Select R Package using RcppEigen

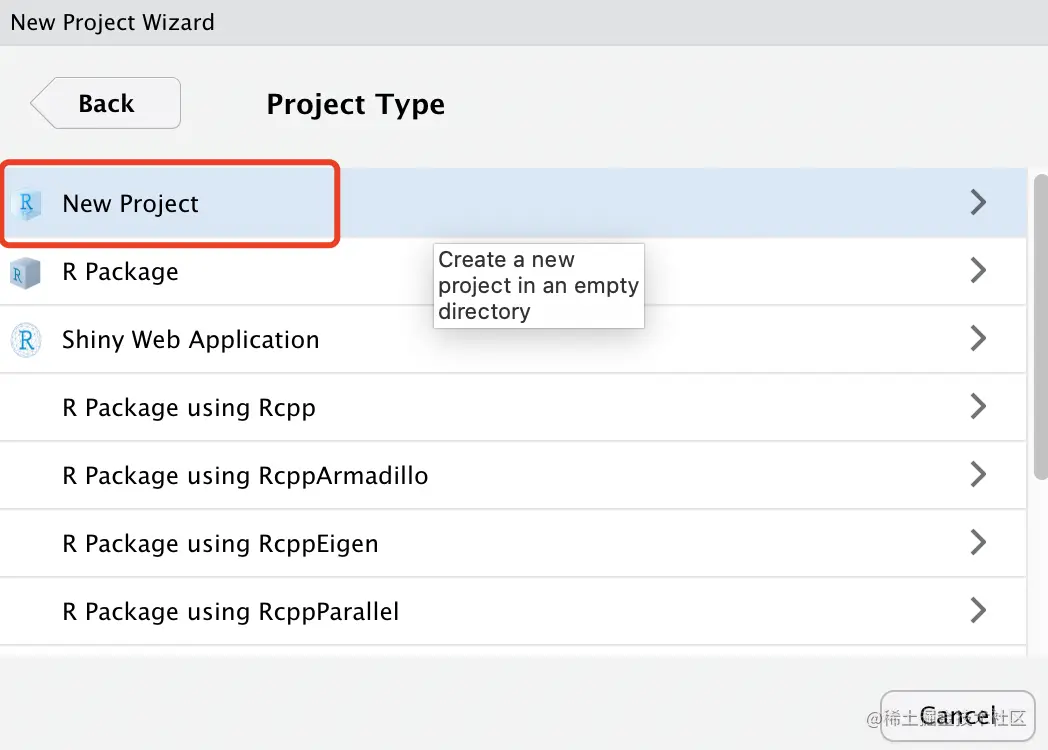coord(220,544)
